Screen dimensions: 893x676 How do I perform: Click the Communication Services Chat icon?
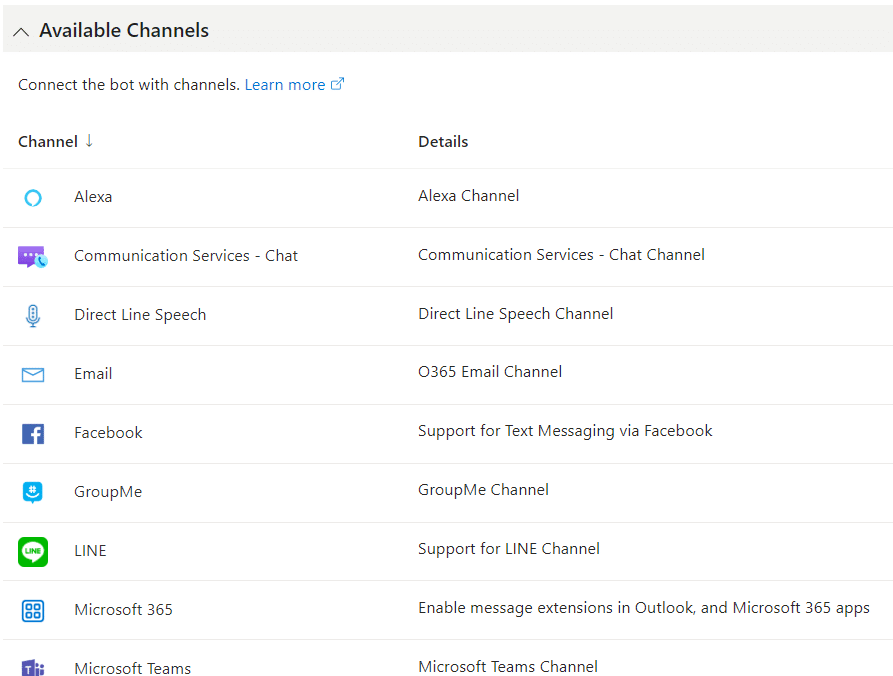[32, 257]
